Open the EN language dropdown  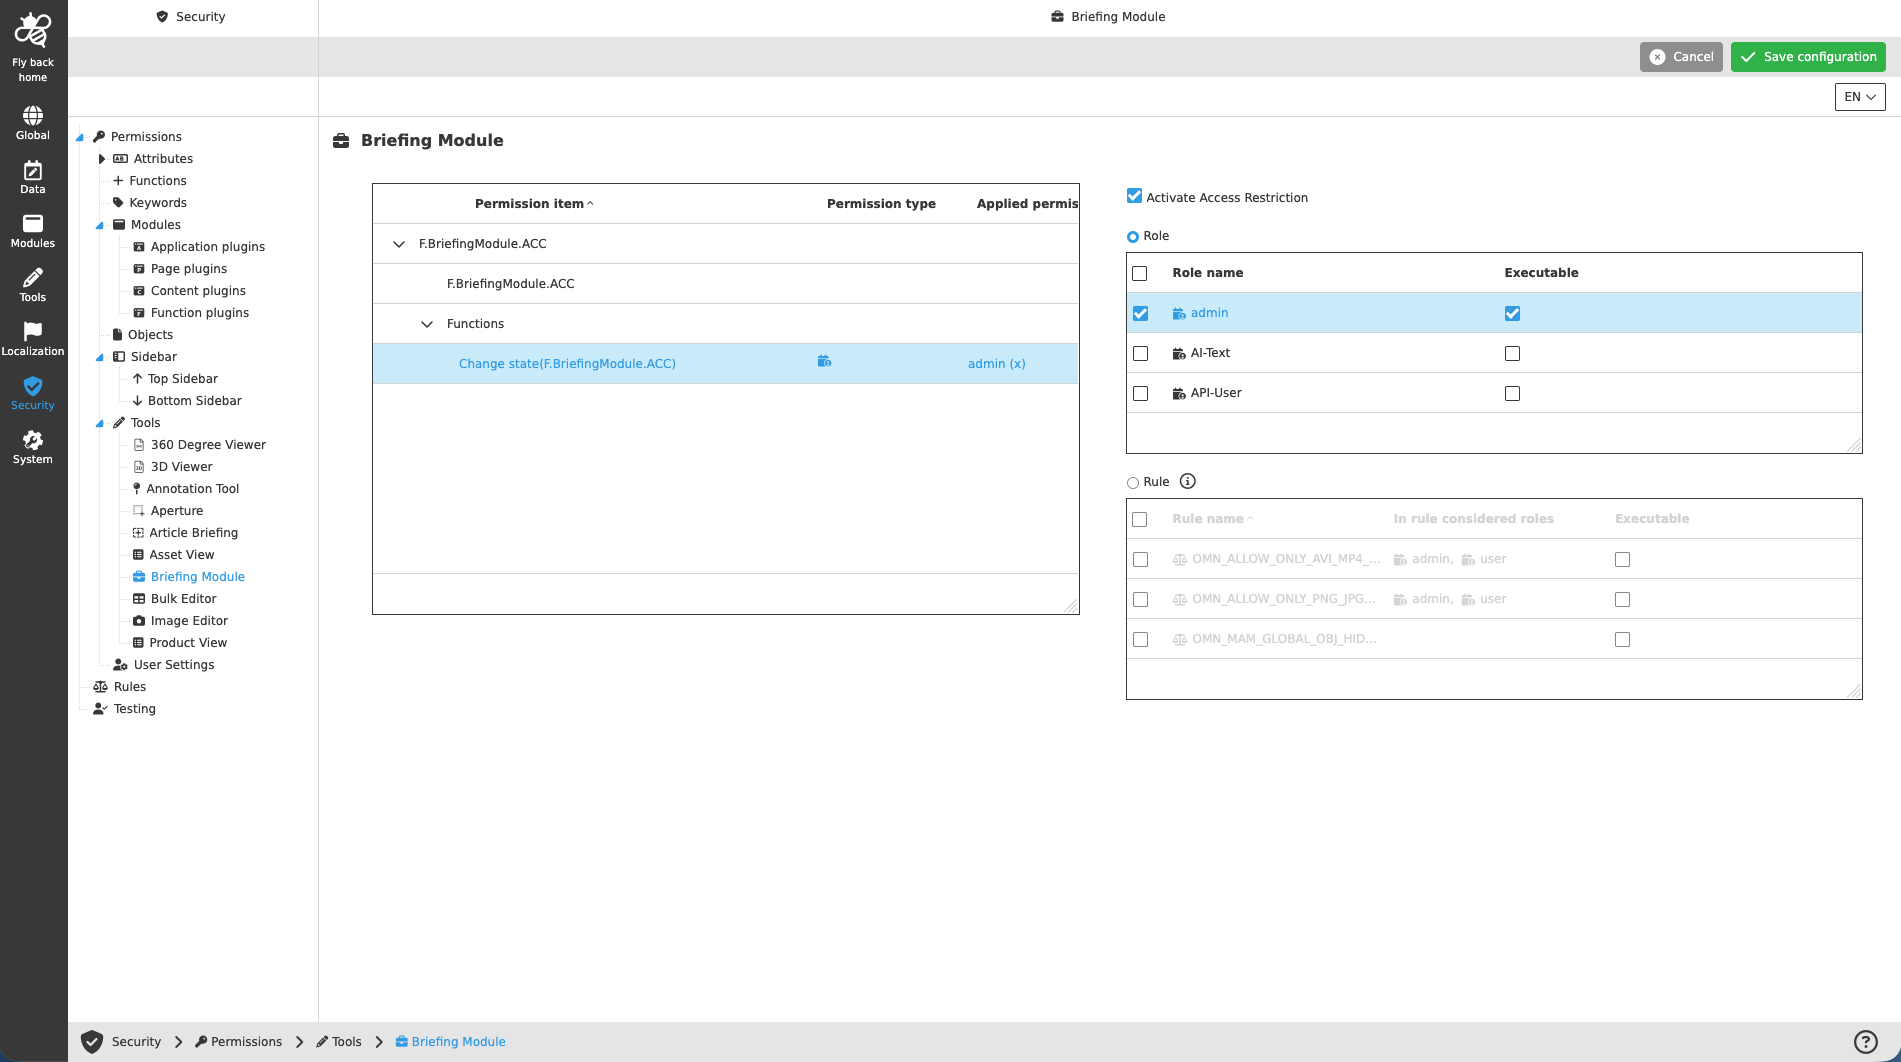(x=1858, y=96)
